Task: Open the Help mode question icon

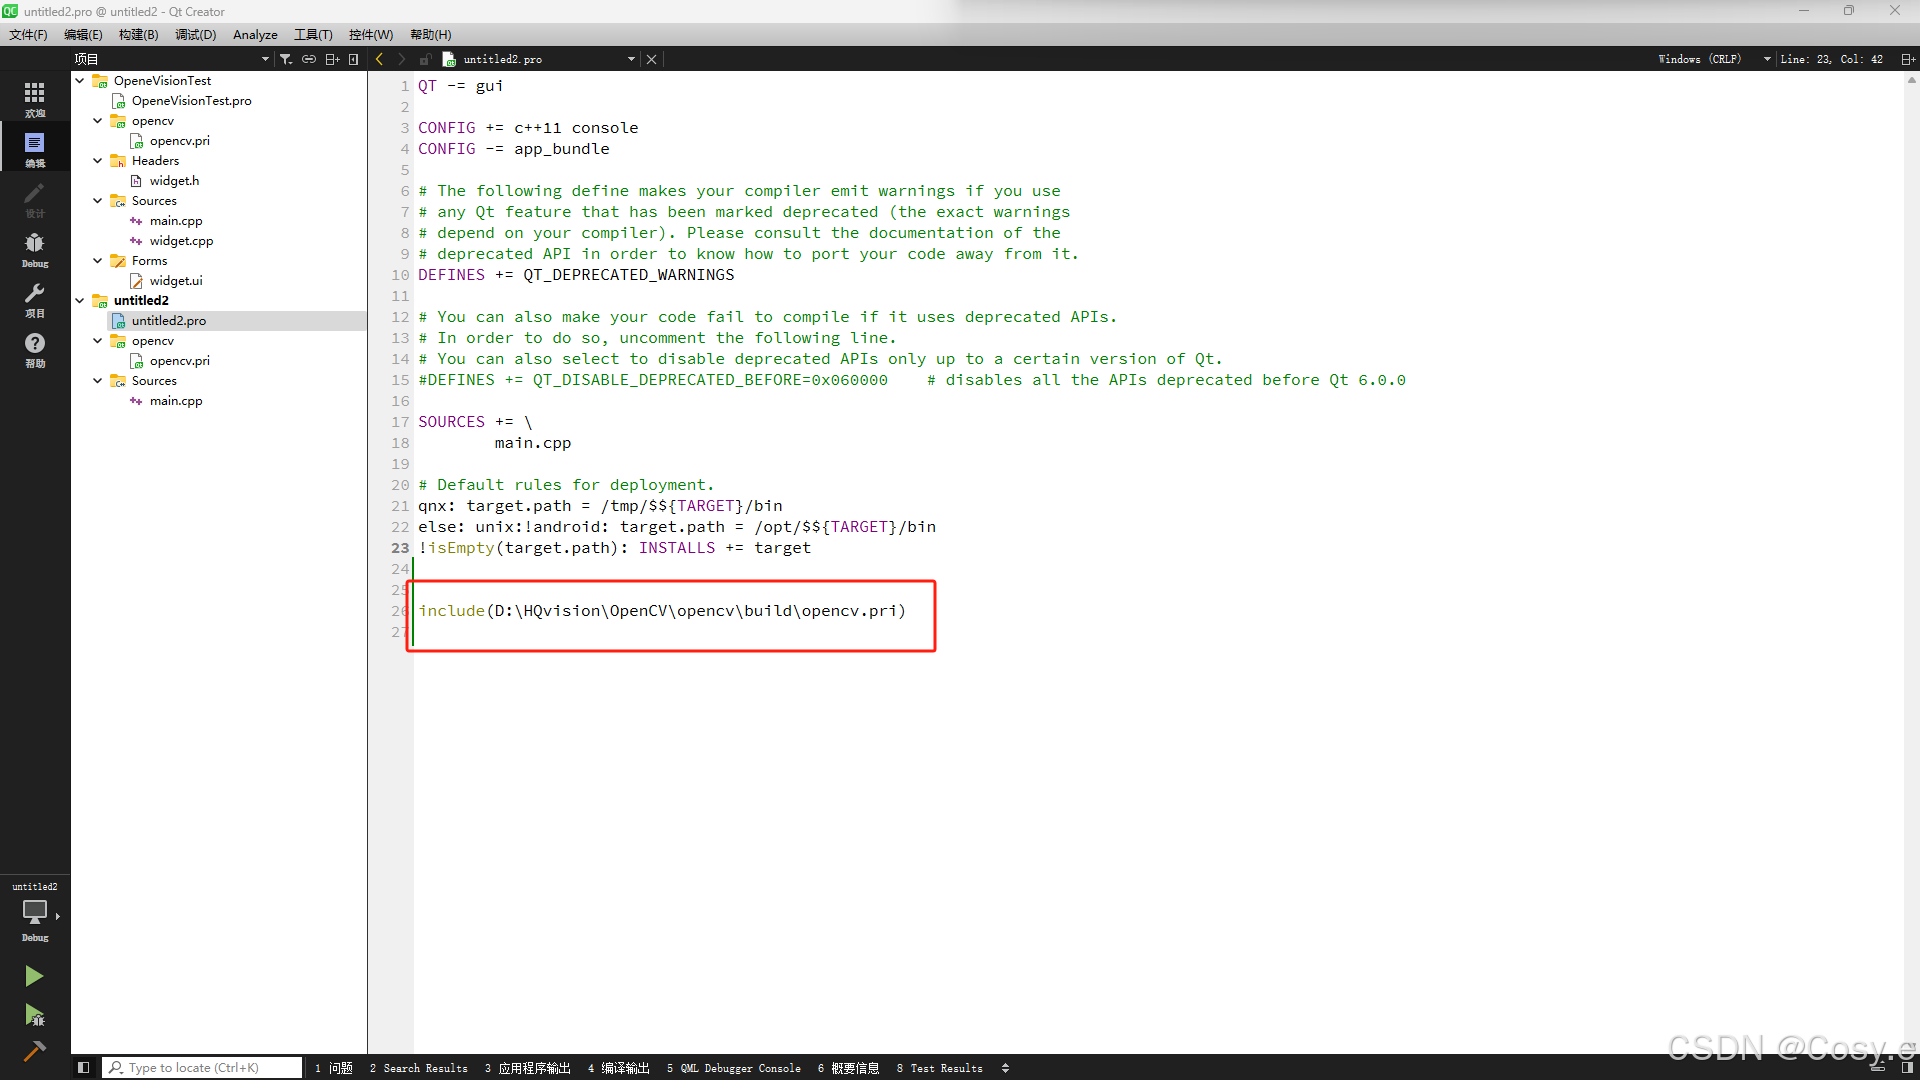Action: 34,348
